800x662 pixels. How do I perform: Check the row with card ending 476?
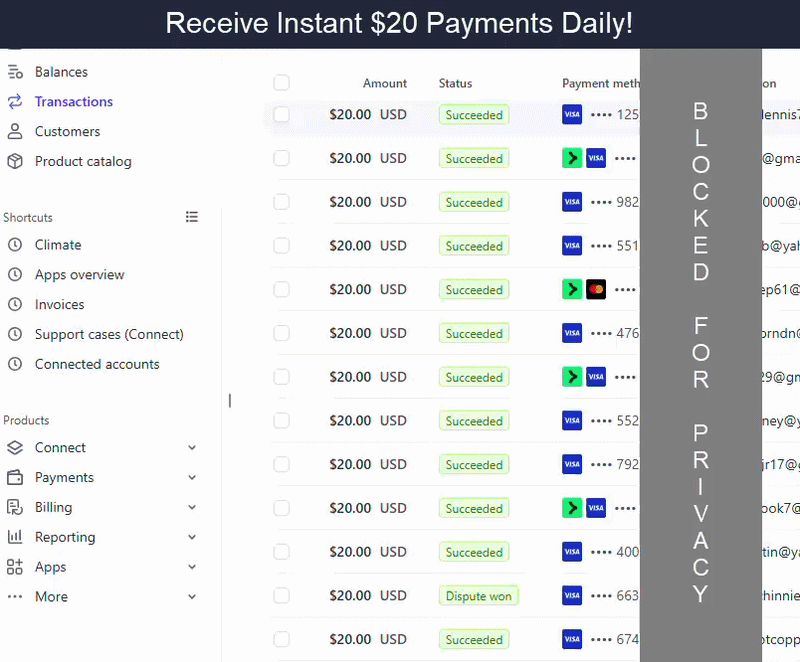pyautogui.click(x=282, y=334)
